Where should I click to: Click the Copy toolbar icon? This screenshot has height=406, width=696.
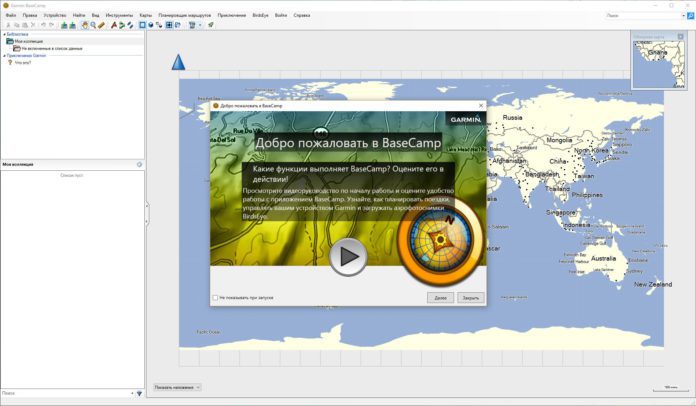point(17,25)
